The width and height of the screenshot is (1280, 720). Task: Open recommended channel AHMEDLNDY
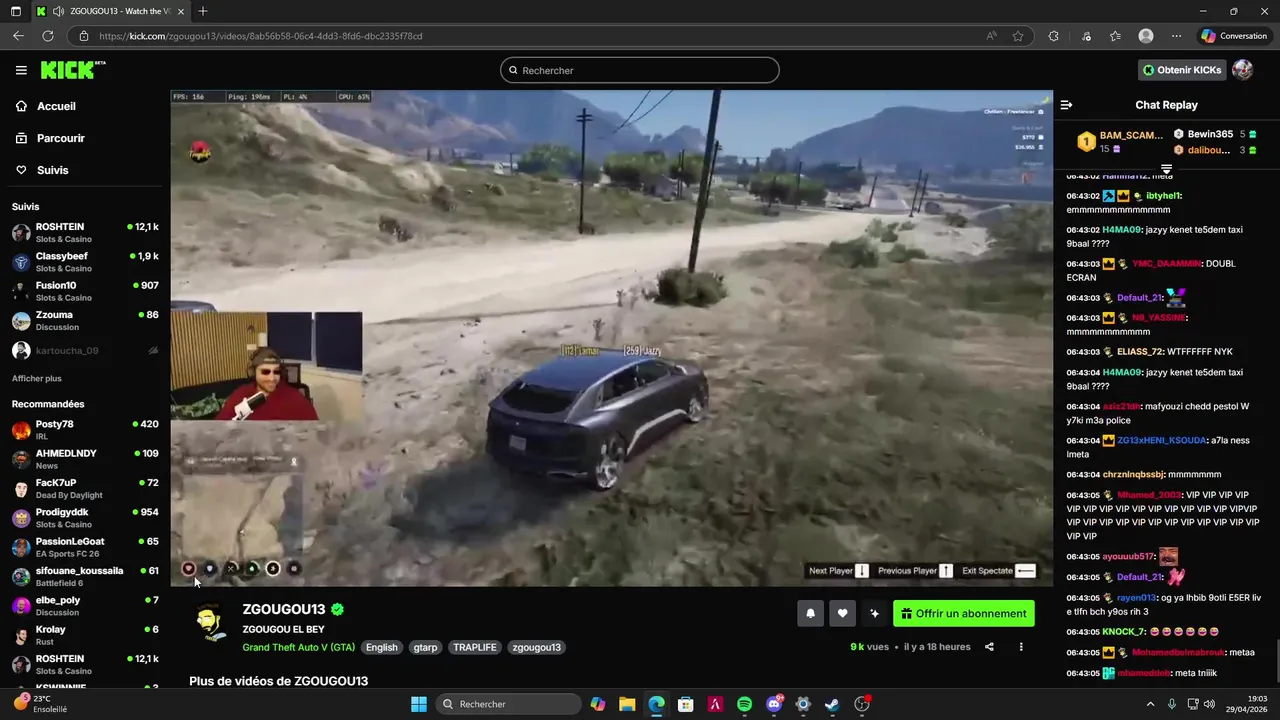[x=85, y=459]
